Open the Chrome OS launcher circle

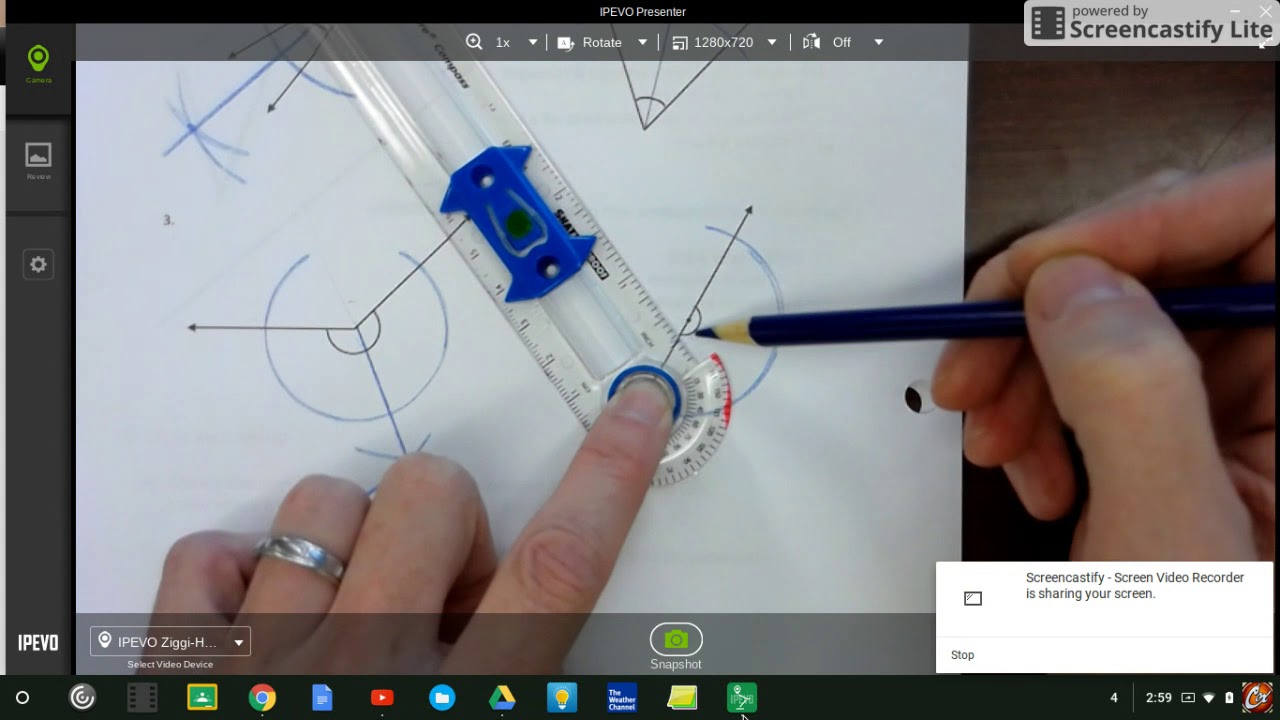pyautogui.click(x=22, y=698)
